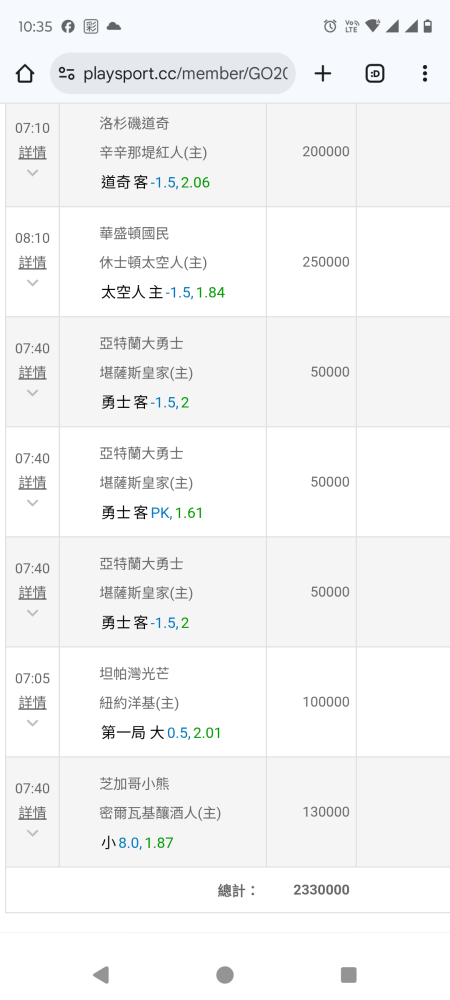450x1000 pixels.
Task: Open 詳情 link for 08:10 game
Action: pyautogui.click(x=33, y=263)
